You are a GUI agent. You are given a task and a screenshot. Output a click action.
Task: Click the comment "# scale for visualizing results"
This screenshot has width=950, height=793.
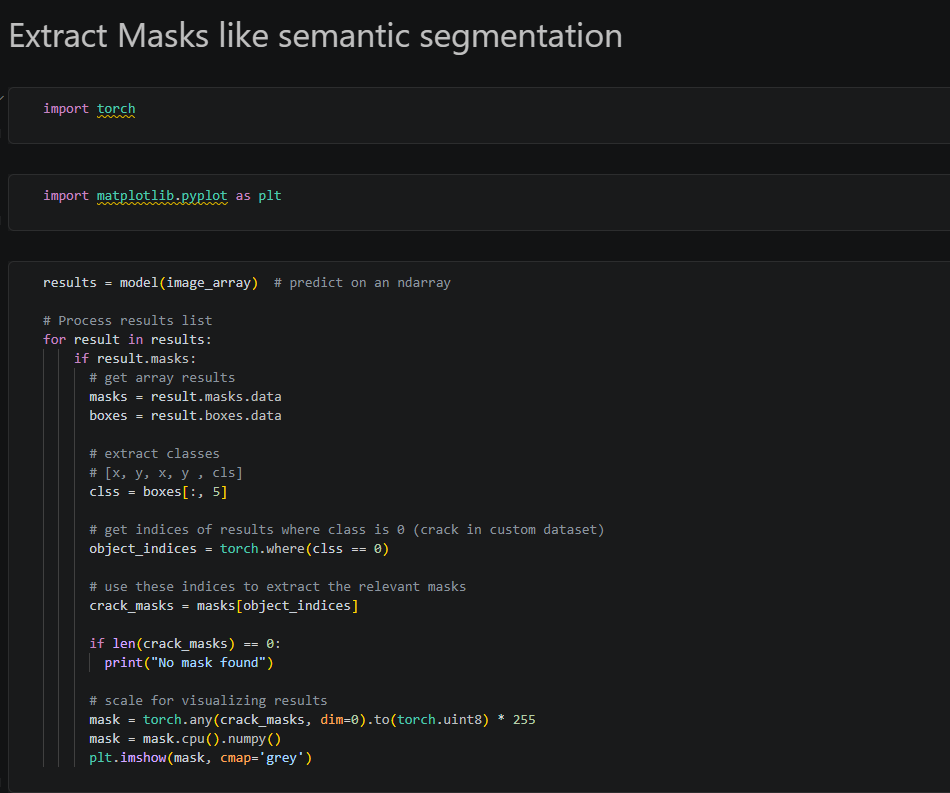click(x=208, y=701)
